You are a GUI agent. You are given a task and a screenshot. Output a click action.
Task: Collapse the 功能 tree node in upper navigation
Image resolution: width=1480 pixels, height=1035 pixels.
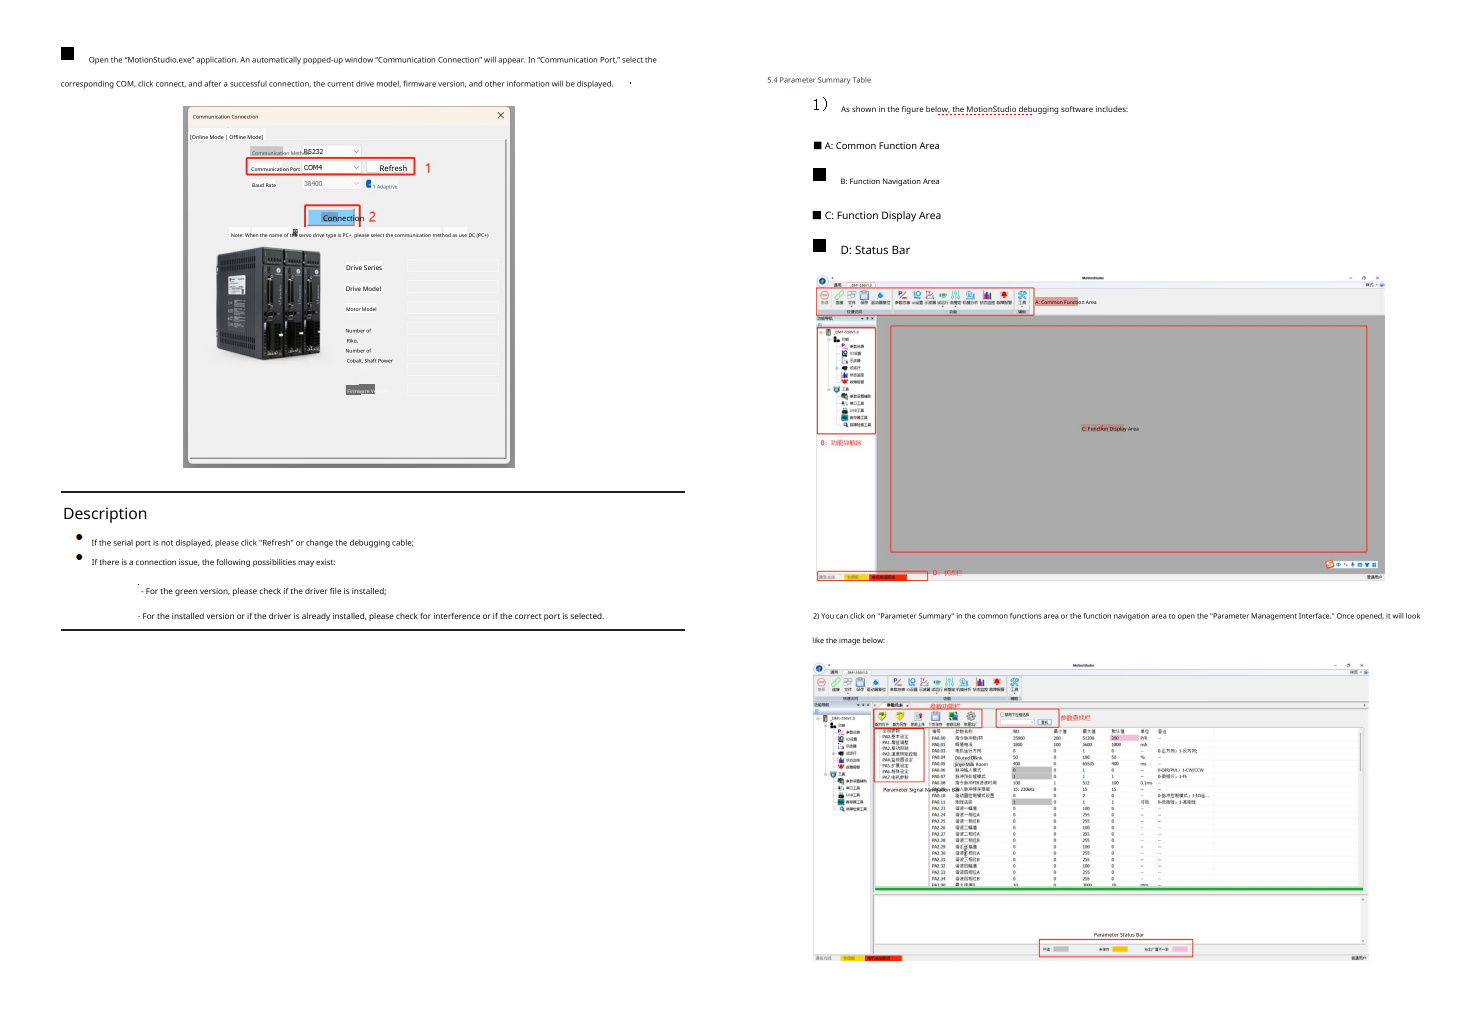(829, 339)
